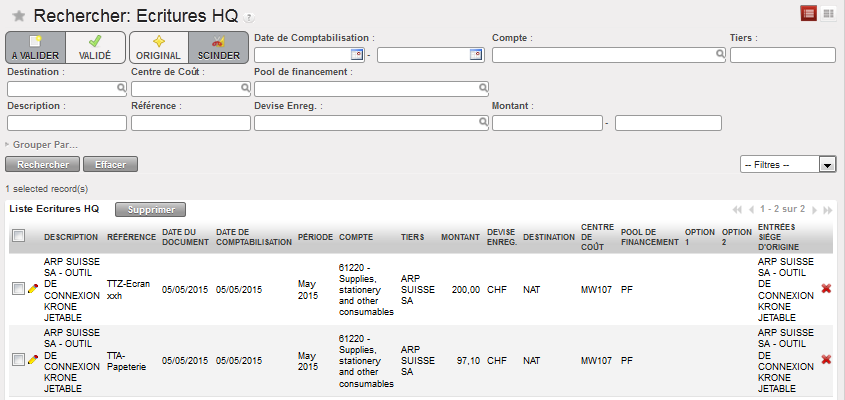
Task: Check the select-all checkbox in table header
Action: coord(18,236)
